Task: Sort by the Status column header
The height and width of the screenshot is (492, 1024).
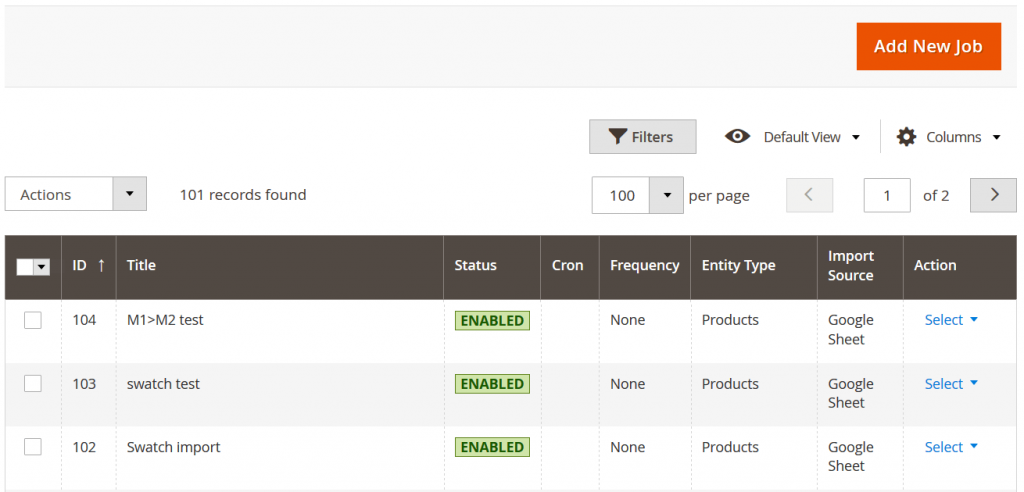Action: (475, 265)
